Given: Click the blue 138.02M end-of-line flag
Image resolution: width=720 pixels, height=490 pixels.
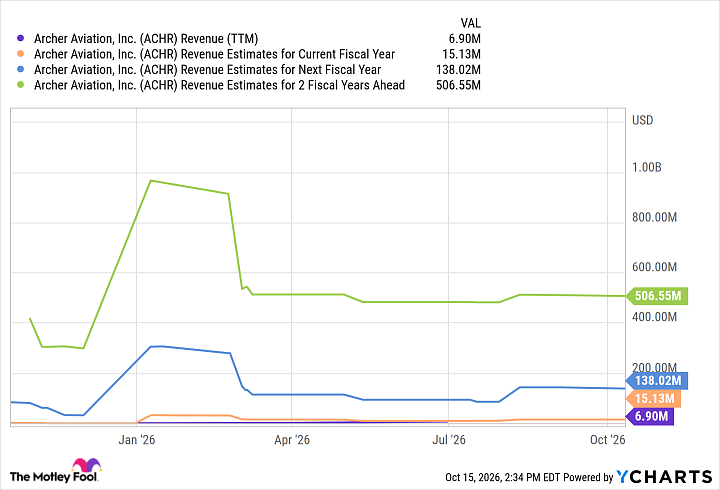Looking at the screenshot, I should tap(657, 381).
